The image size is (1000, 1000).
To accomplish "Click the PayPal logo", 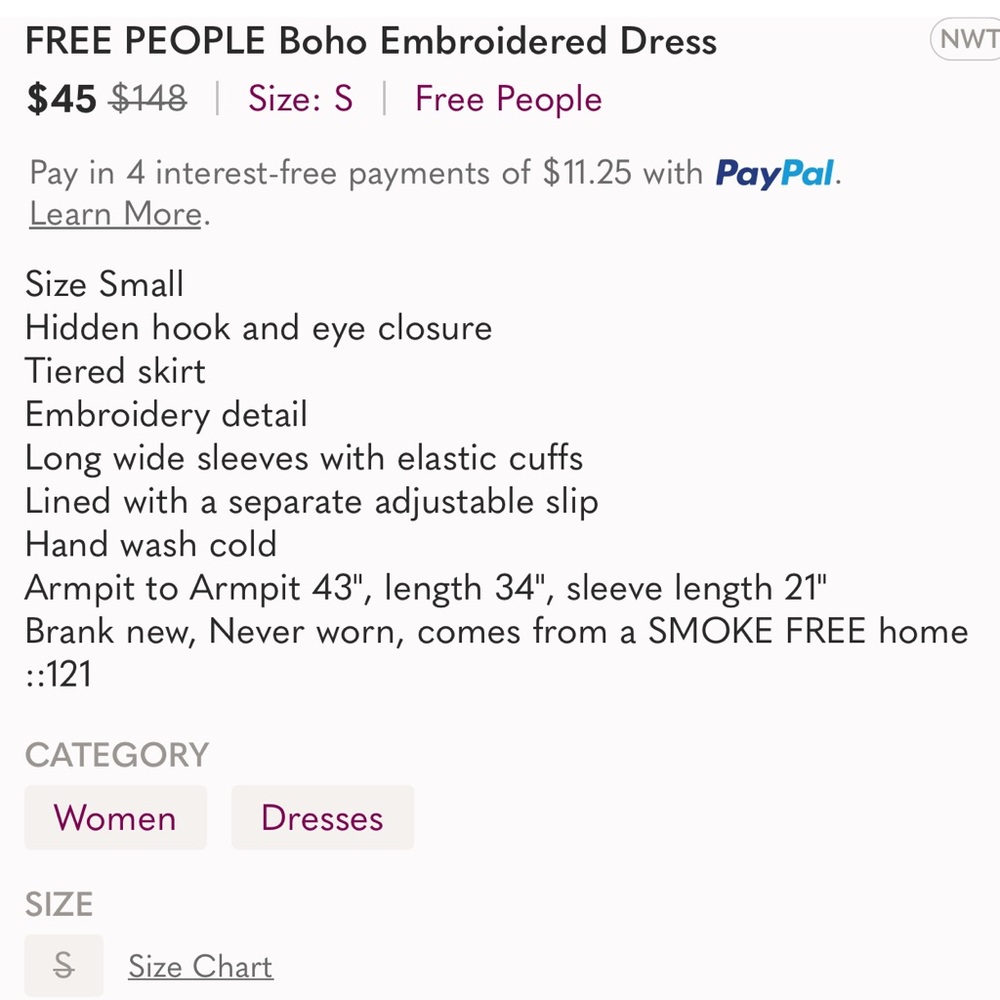I will click(x=775, y=172).
